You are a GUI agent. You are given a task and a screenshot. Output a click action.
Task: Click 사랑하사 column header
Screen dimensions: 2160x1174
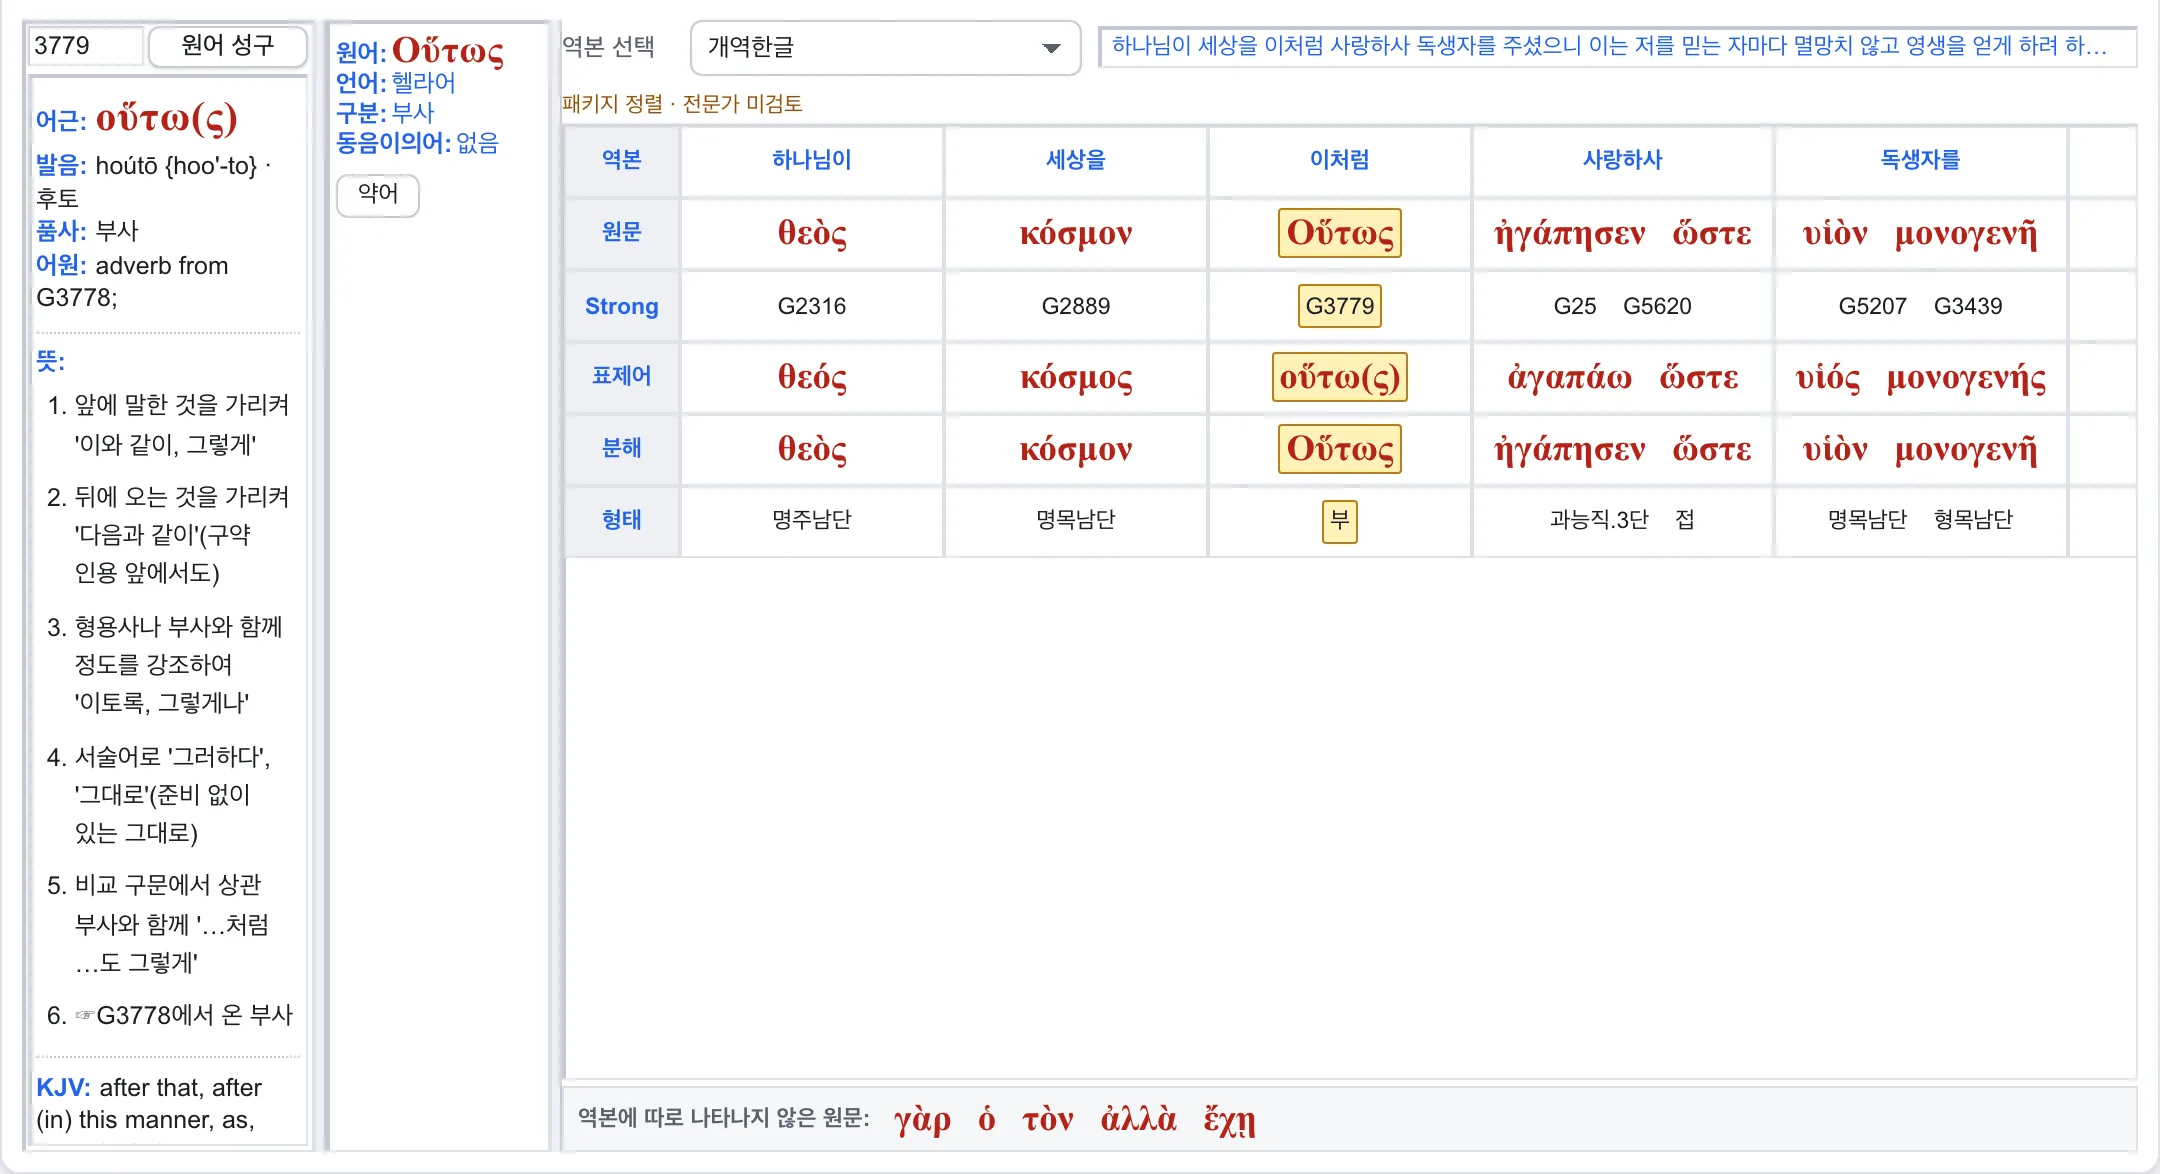point(1622,160)
